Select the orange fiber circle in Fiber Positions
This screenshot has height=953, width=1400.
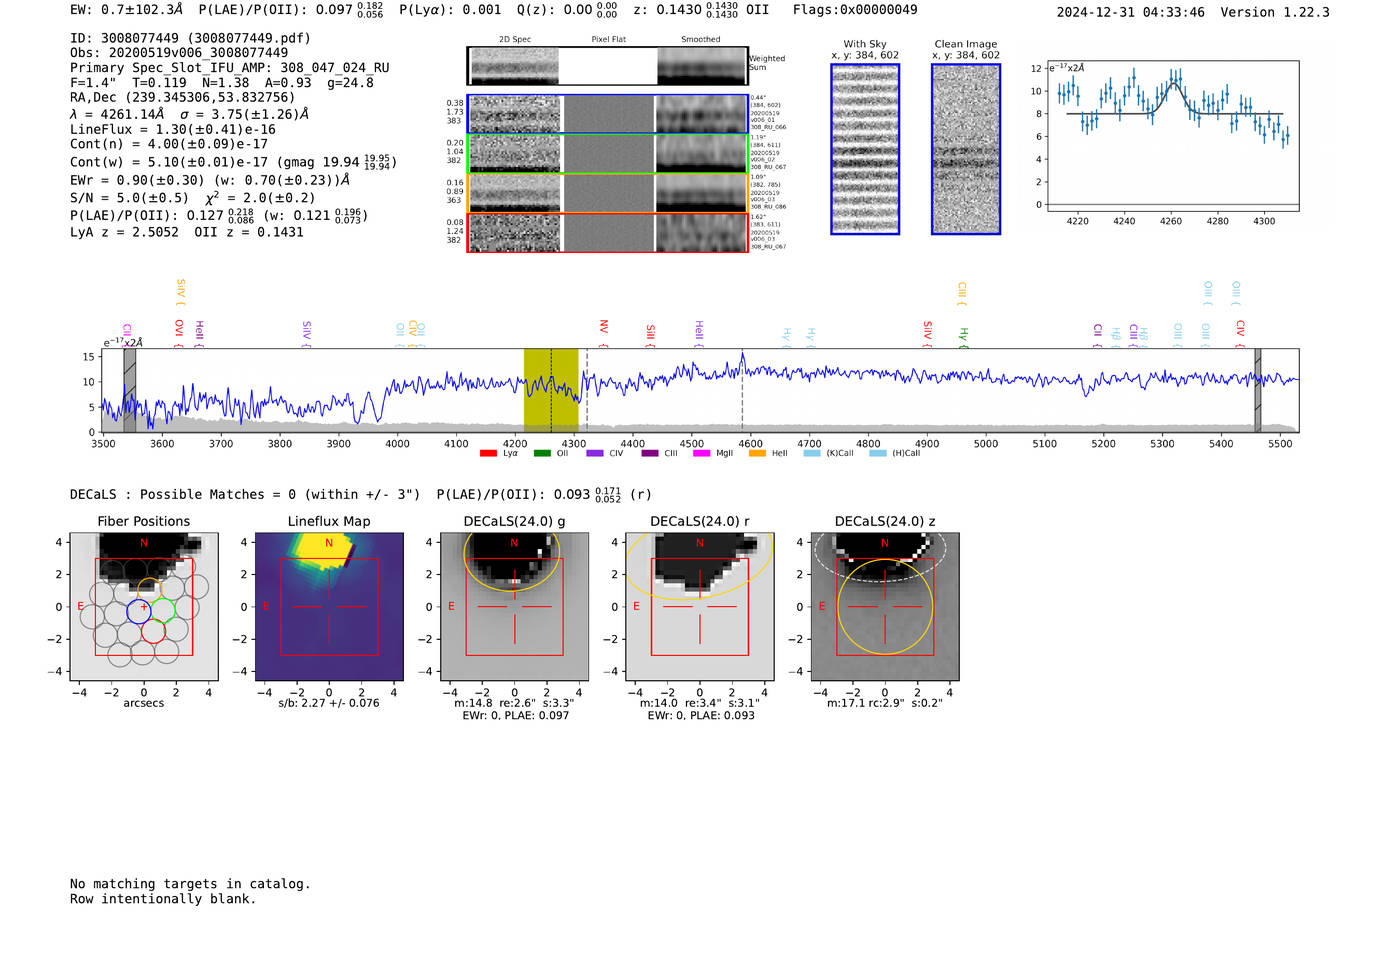click(x=149, y=588)
